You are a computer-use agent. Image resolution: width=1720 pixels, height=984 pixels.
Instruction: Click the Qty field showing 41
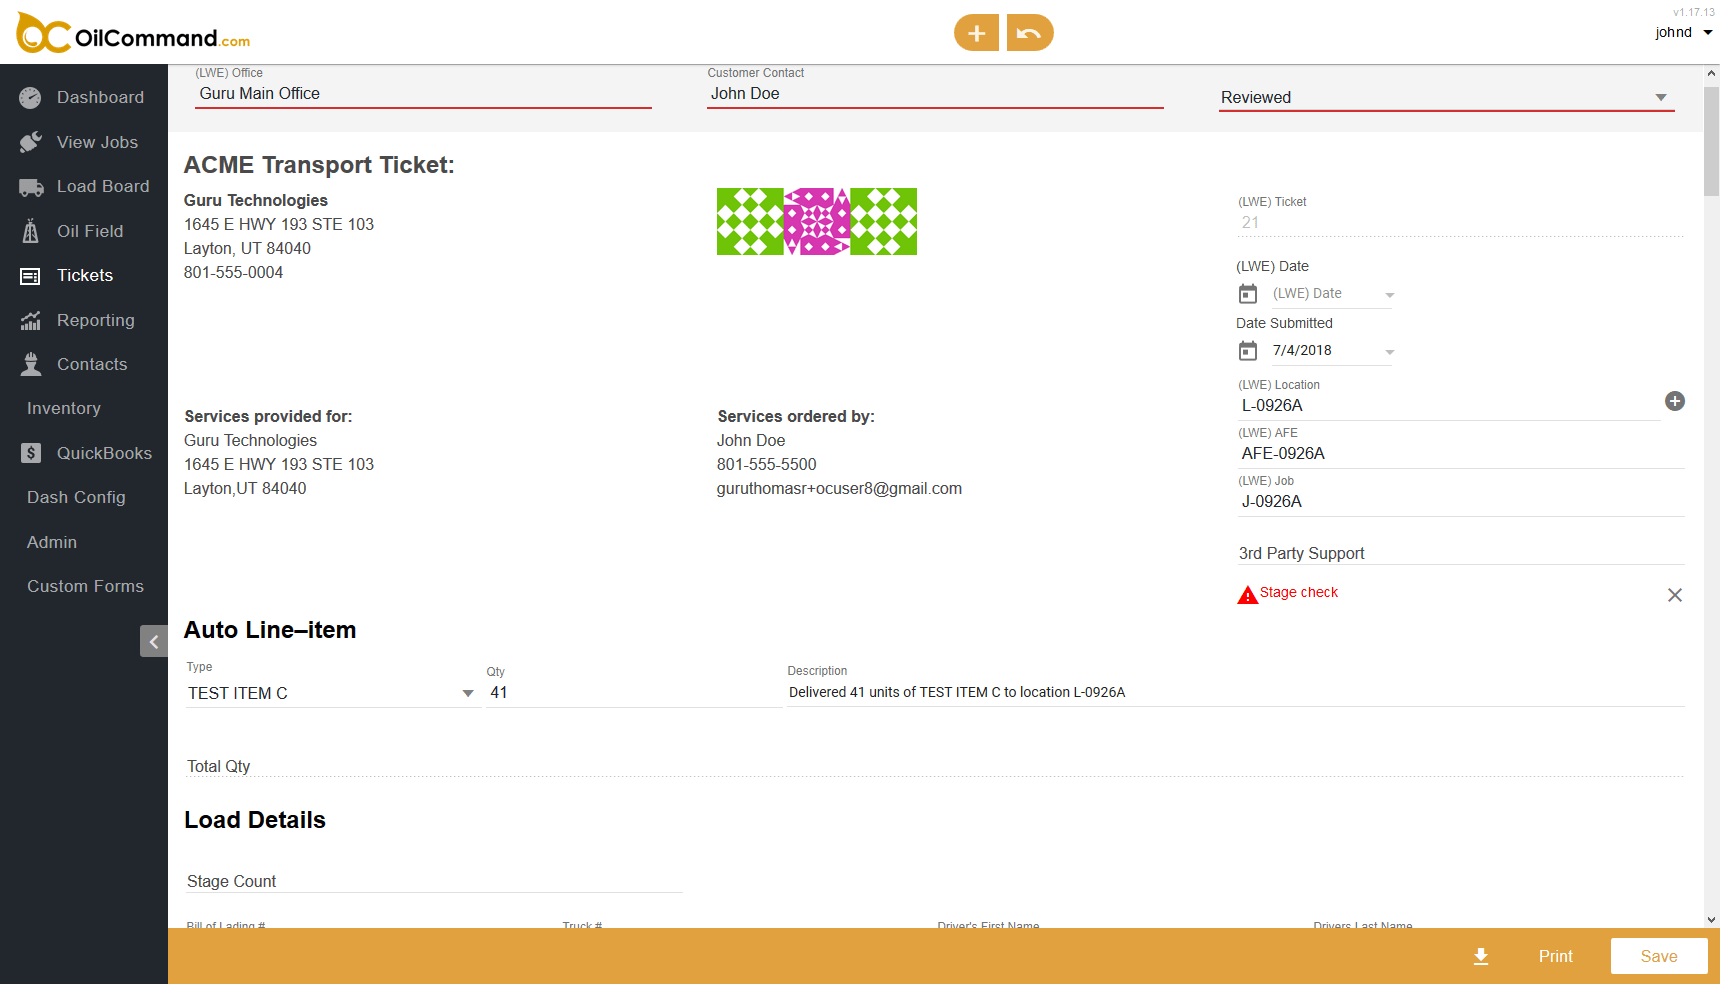click(634, 693)
